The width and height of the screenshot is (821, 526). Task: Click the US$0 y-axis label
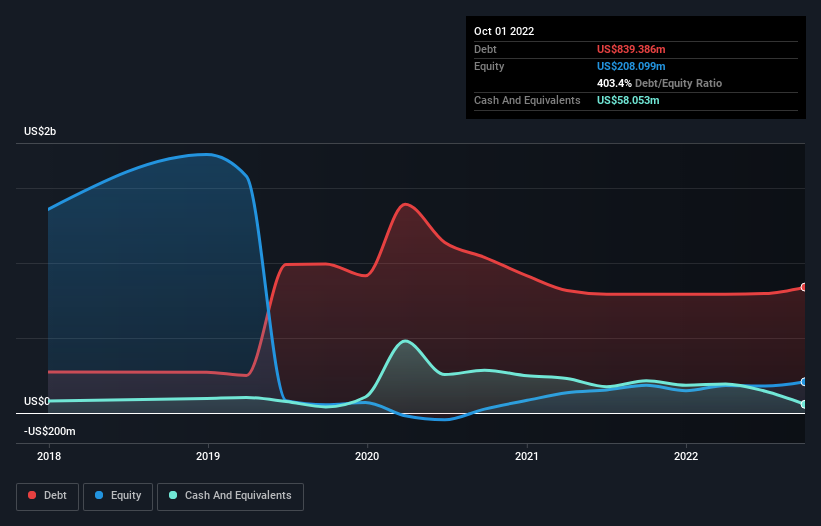pyautogui.click(x=37, y=401)
